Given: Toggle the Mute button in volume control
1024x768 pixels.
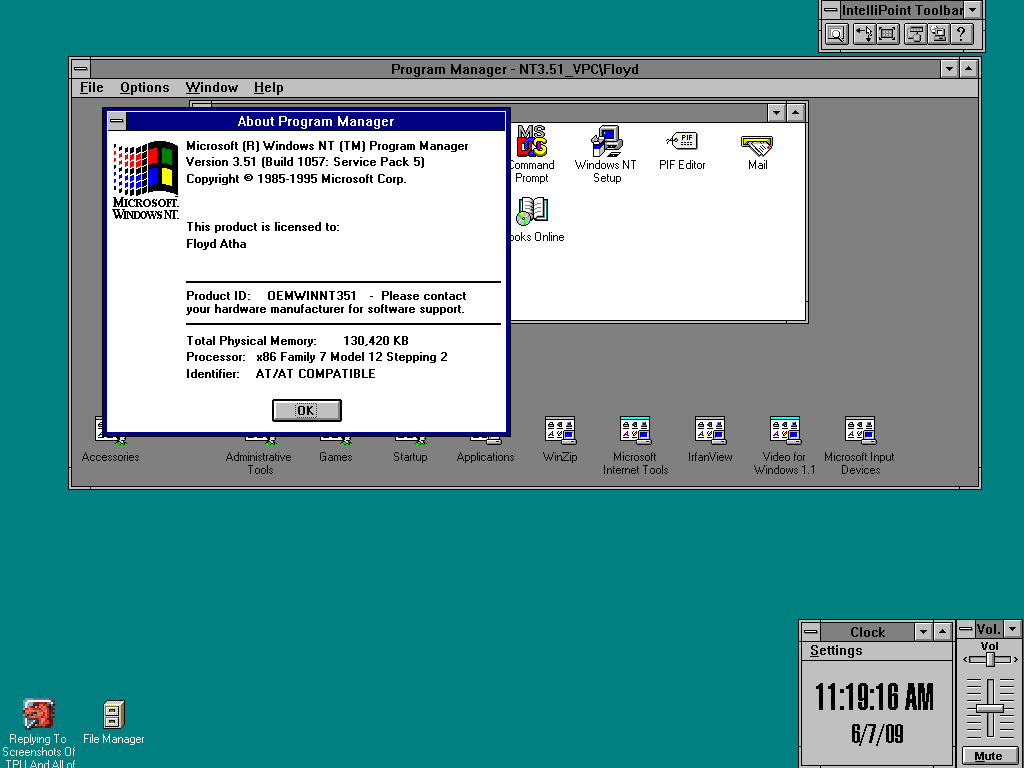Looking at the screenshot, I should (x=988, y=756).
